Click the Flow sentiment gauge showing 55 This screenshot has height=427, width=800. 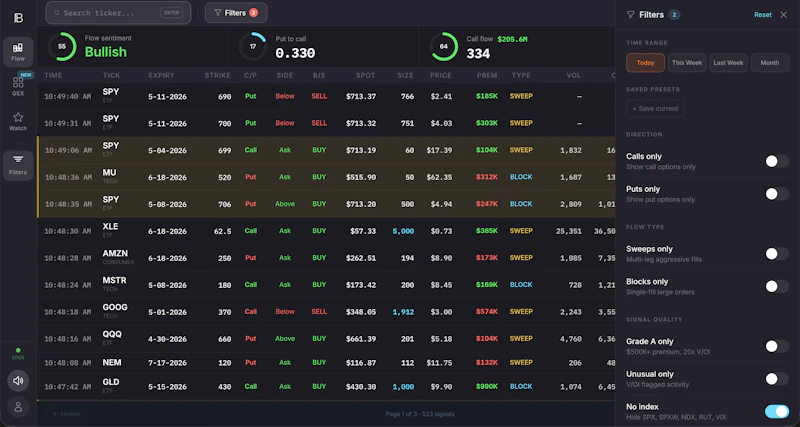pos(62,46)
